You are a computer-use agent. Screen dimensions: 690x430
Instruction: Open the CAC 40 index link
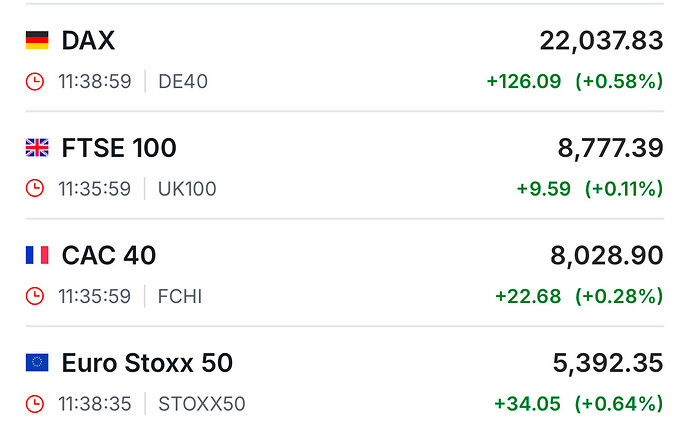click(x=109, y=255)
